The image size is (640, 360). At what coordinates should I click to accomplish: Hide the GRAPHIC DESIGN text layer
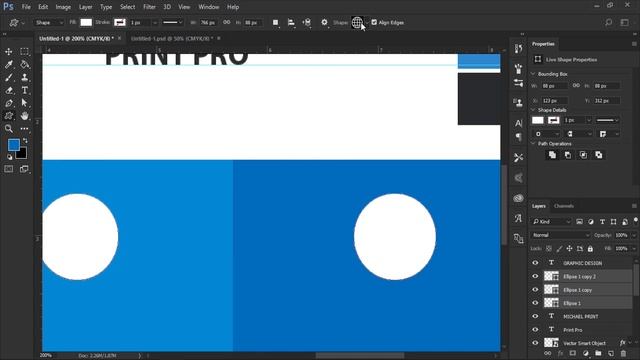pos(535,263)
